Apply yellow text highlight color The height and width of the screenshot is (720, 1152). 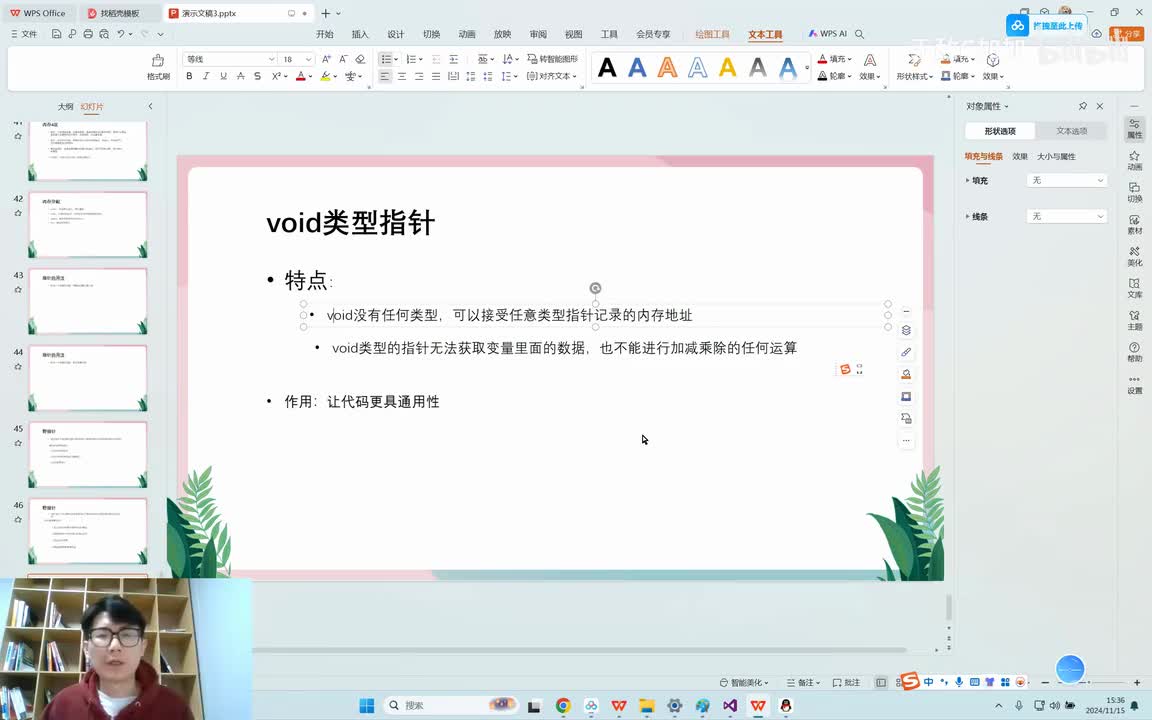(325, 76)
